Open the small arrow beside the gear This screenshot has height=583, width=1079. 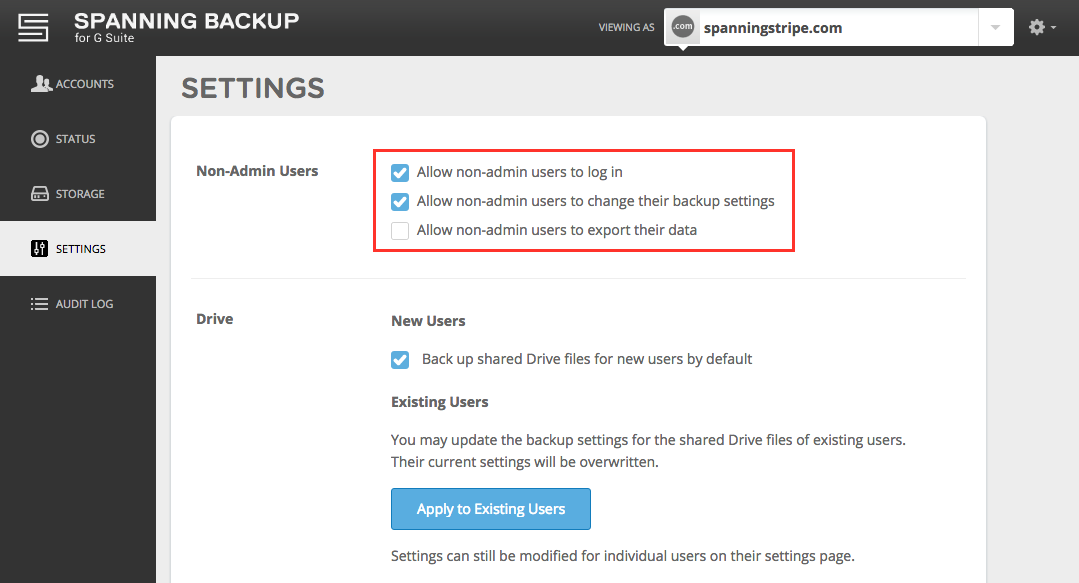click(x=1054, y=29)
